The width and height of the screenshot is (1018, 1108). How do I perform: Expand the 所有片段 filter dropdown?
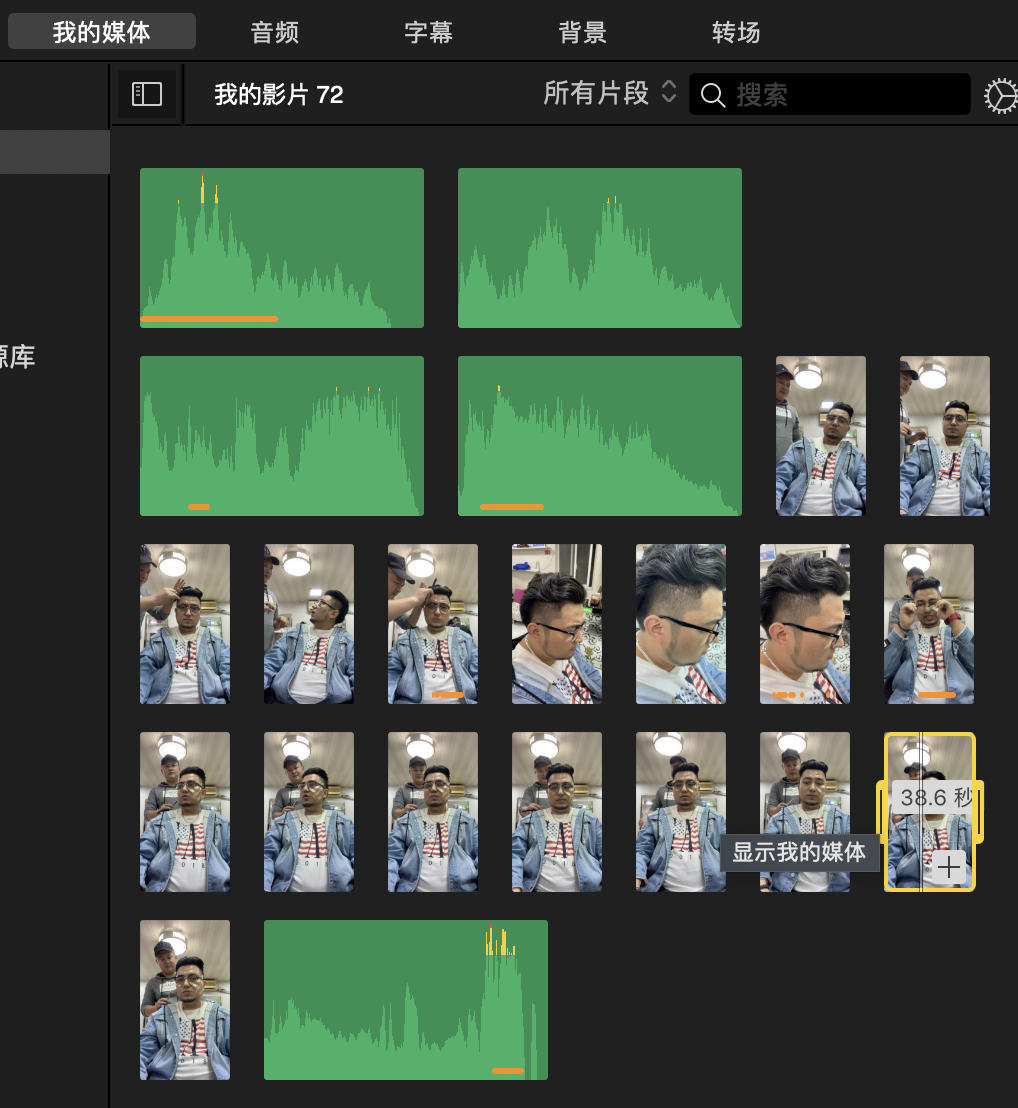(x=610, y=94)
